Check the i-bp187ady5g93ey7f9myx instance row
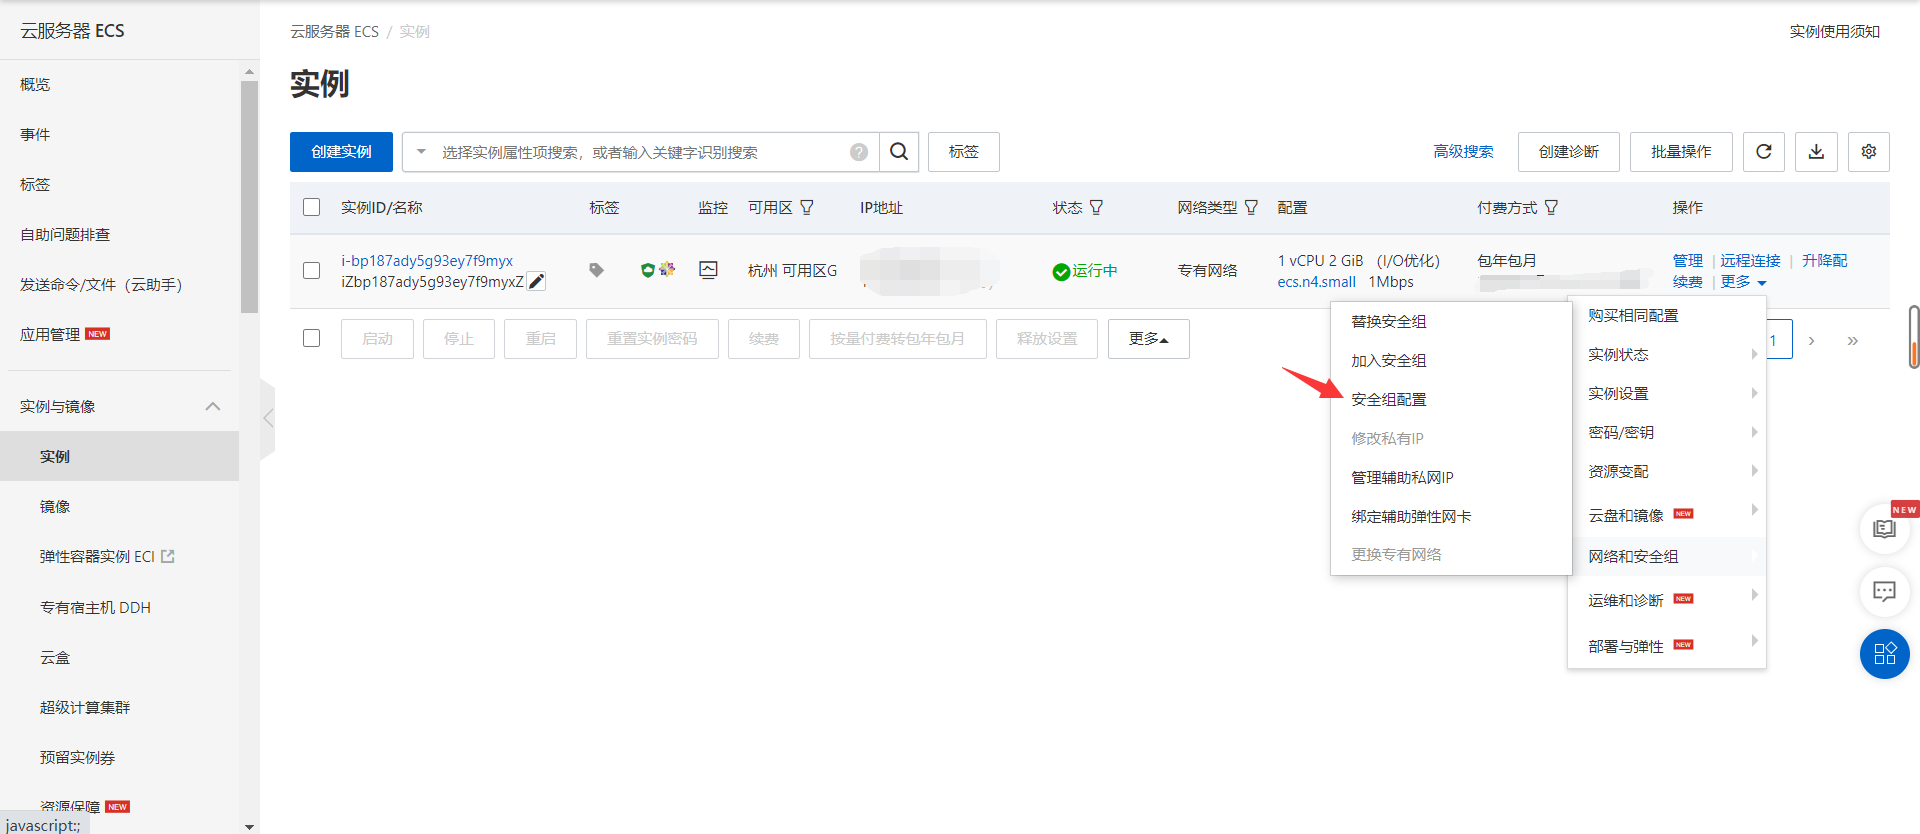This screenshot has width=1920, height=834. 311,270
